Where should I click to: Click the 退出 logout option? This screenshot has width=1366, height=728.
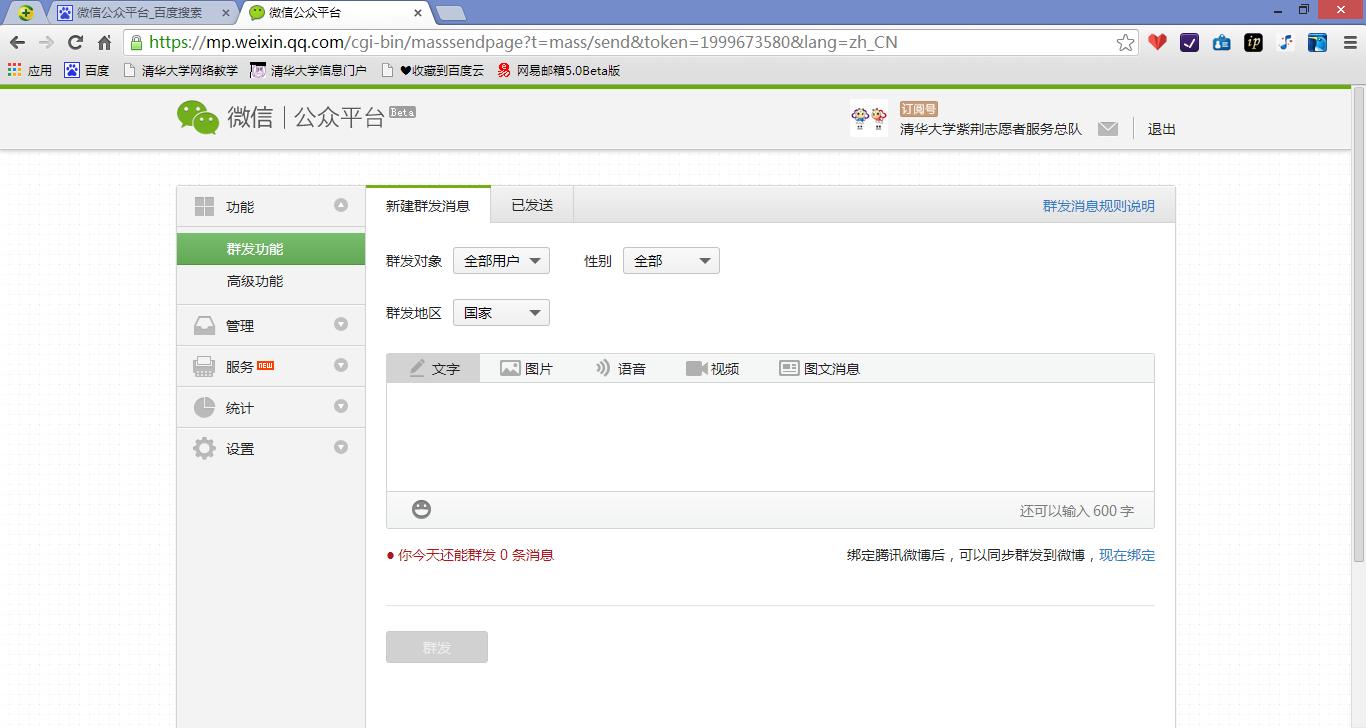1159,128
